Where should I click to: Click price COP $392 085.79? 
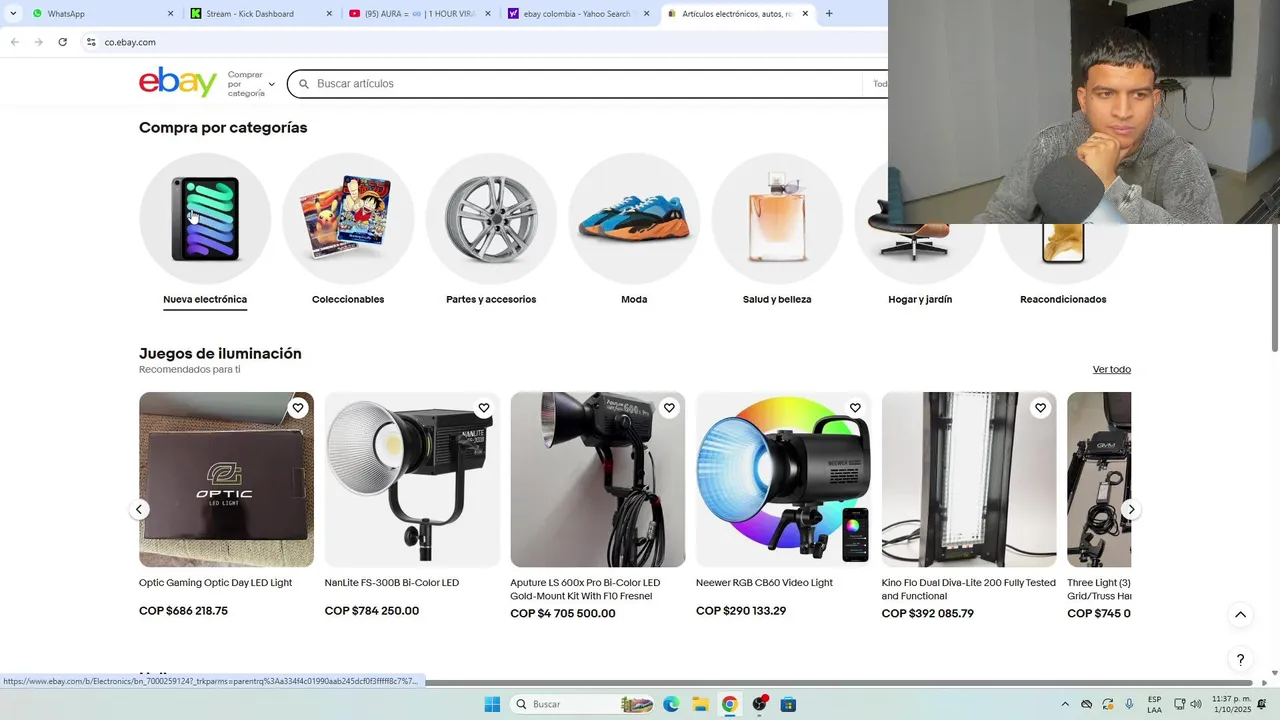(928, 614)
